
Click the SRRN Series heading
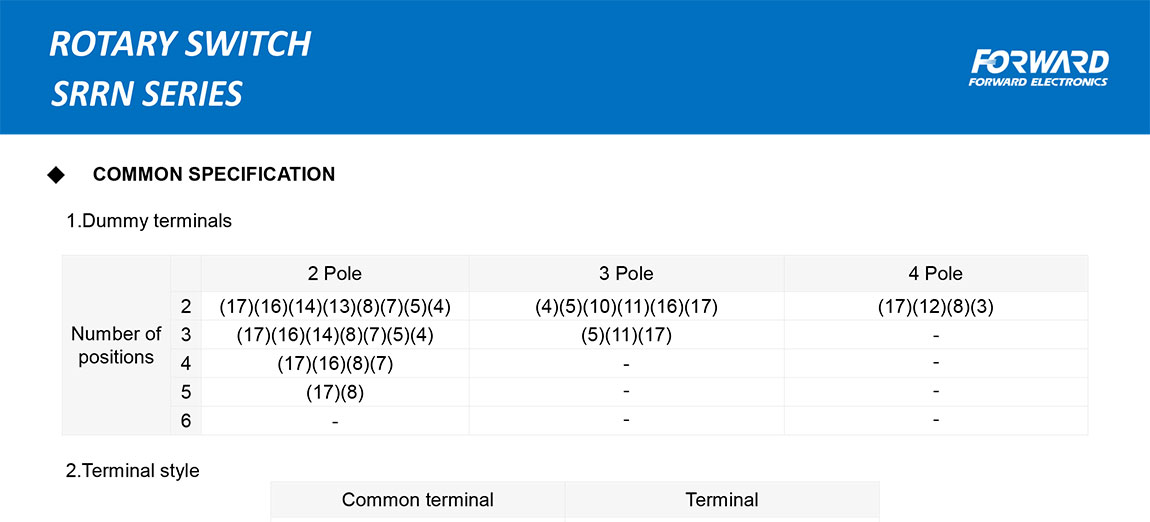pyautogui.click(x=147, y=94)
